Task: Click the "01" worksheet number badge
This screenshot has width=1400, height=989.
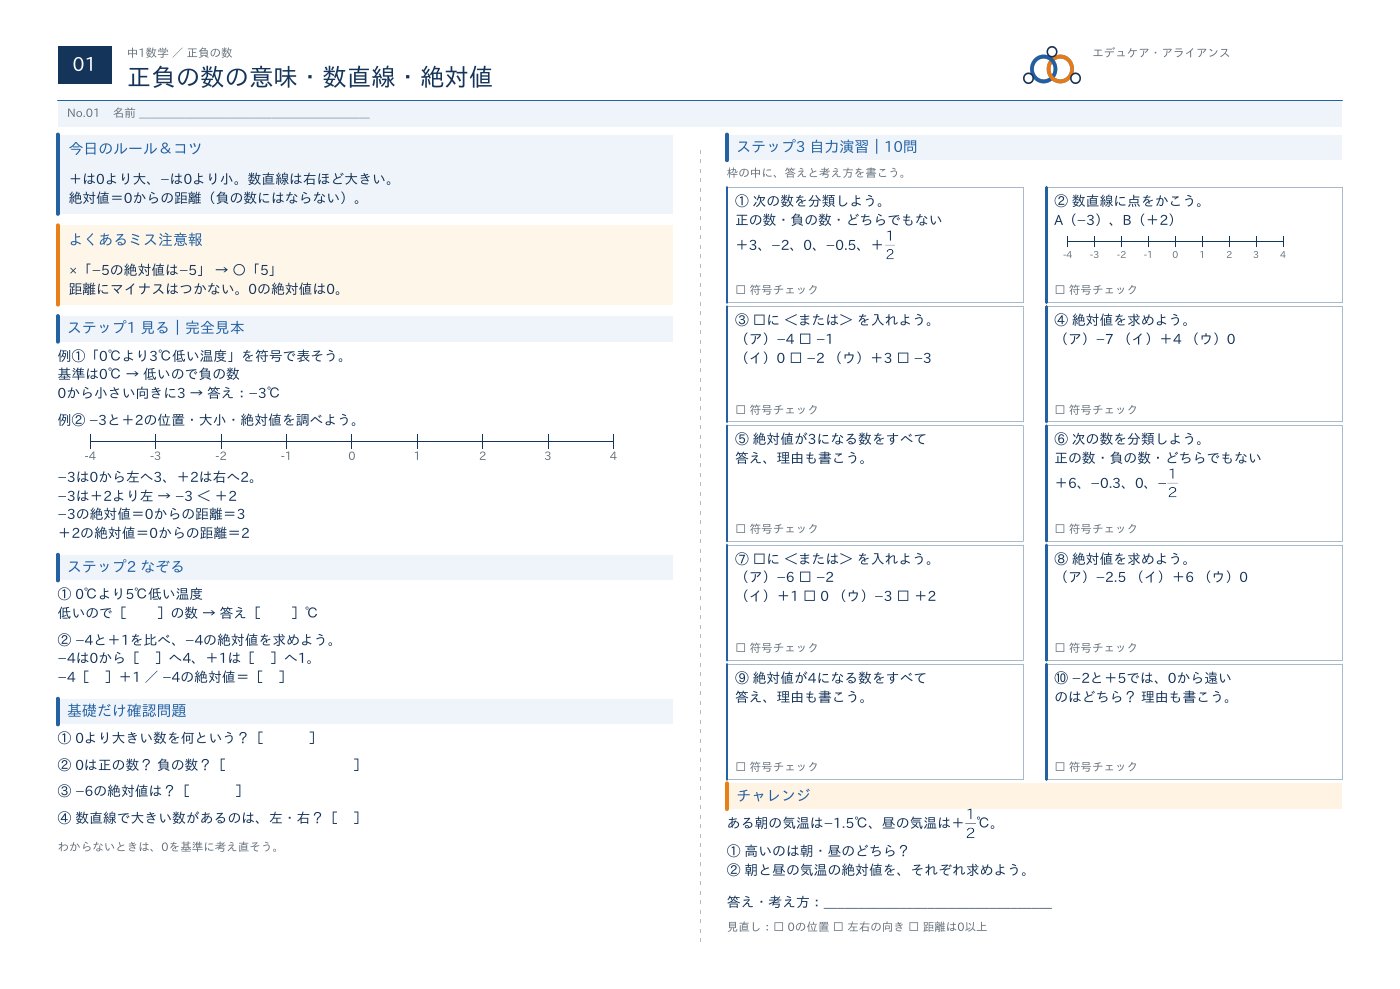Action: (84, 65)
